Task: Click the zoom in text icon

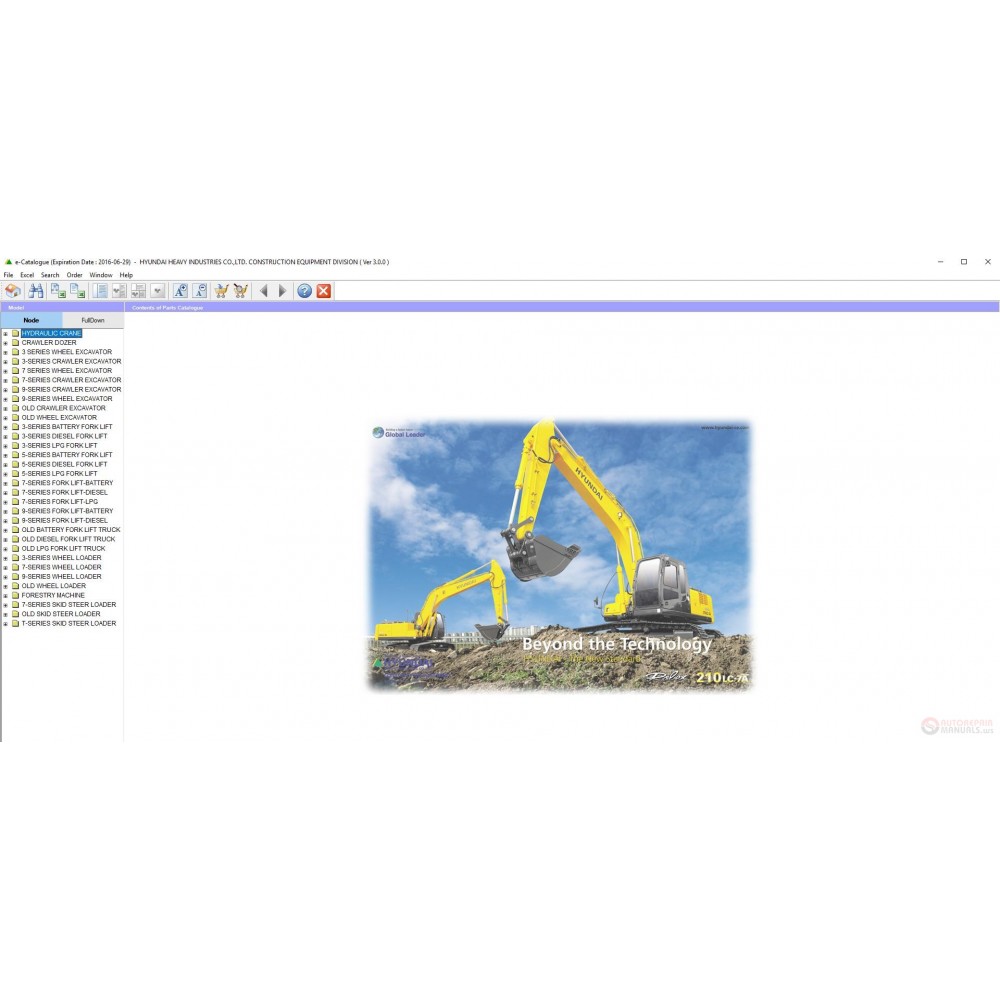Action: pyautogui.click(x=180, y=291)
